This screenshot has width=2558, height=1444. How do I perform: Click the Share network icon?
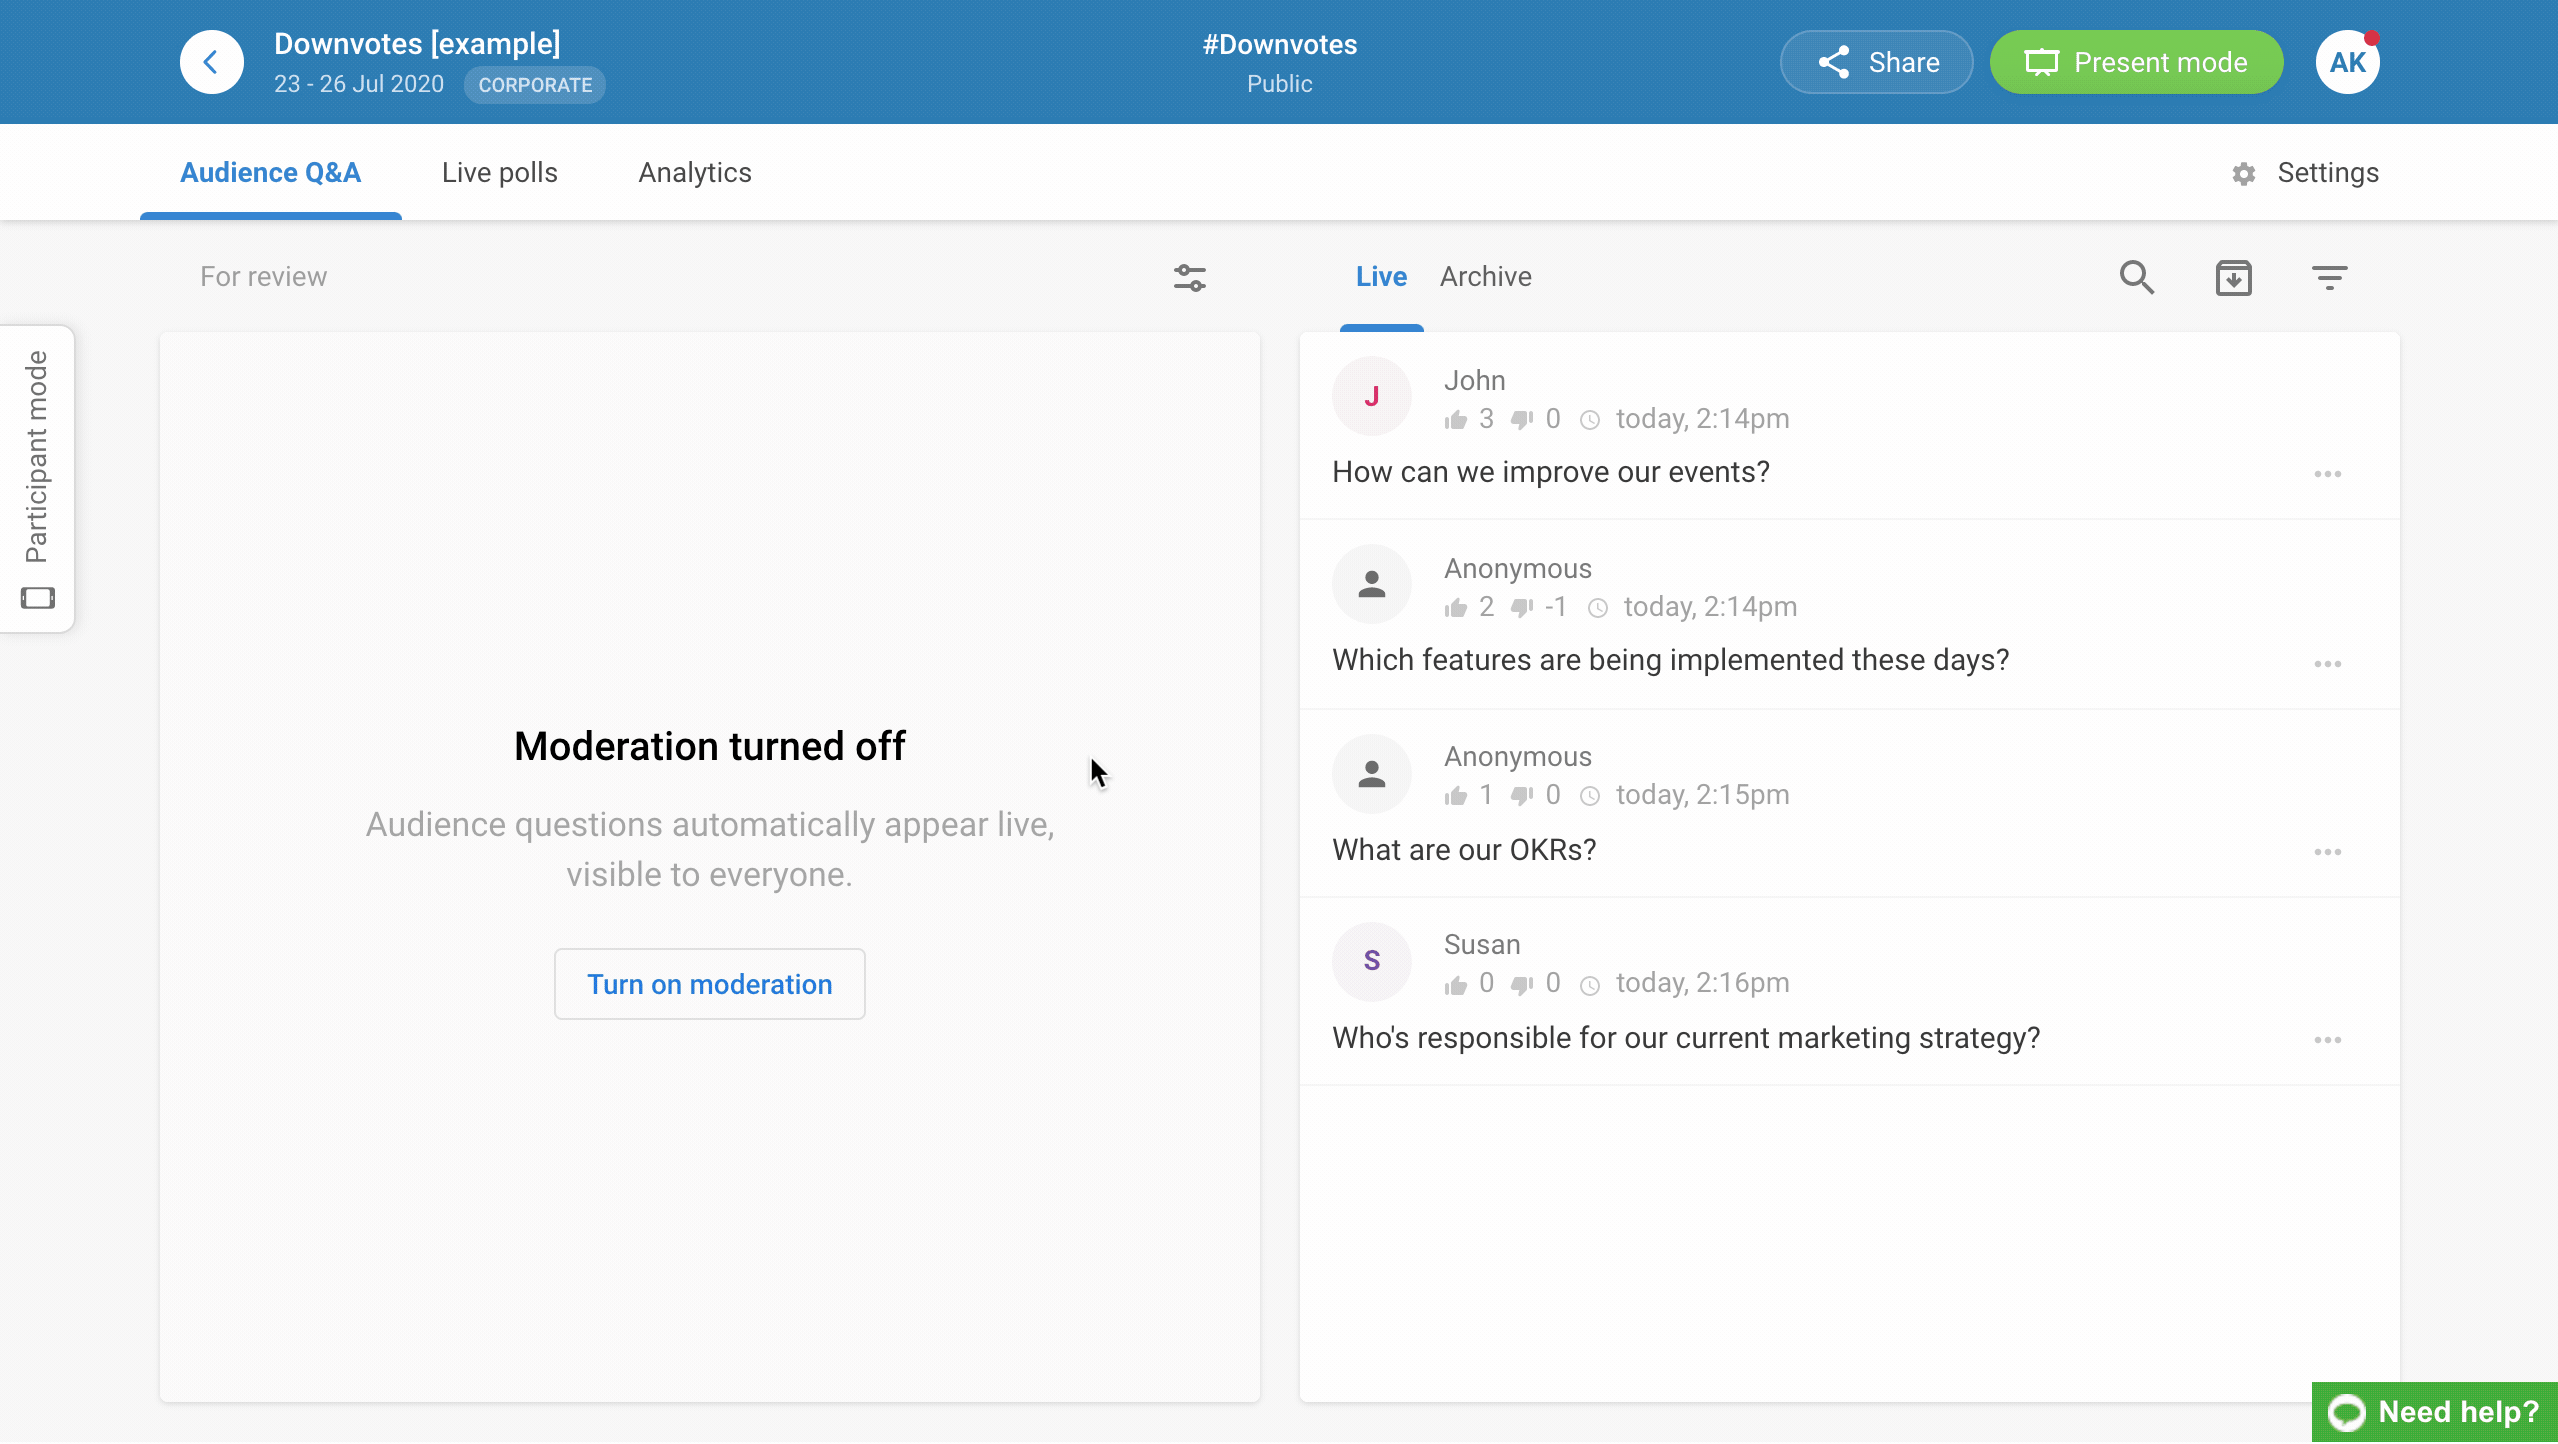tap(1834, 62)
